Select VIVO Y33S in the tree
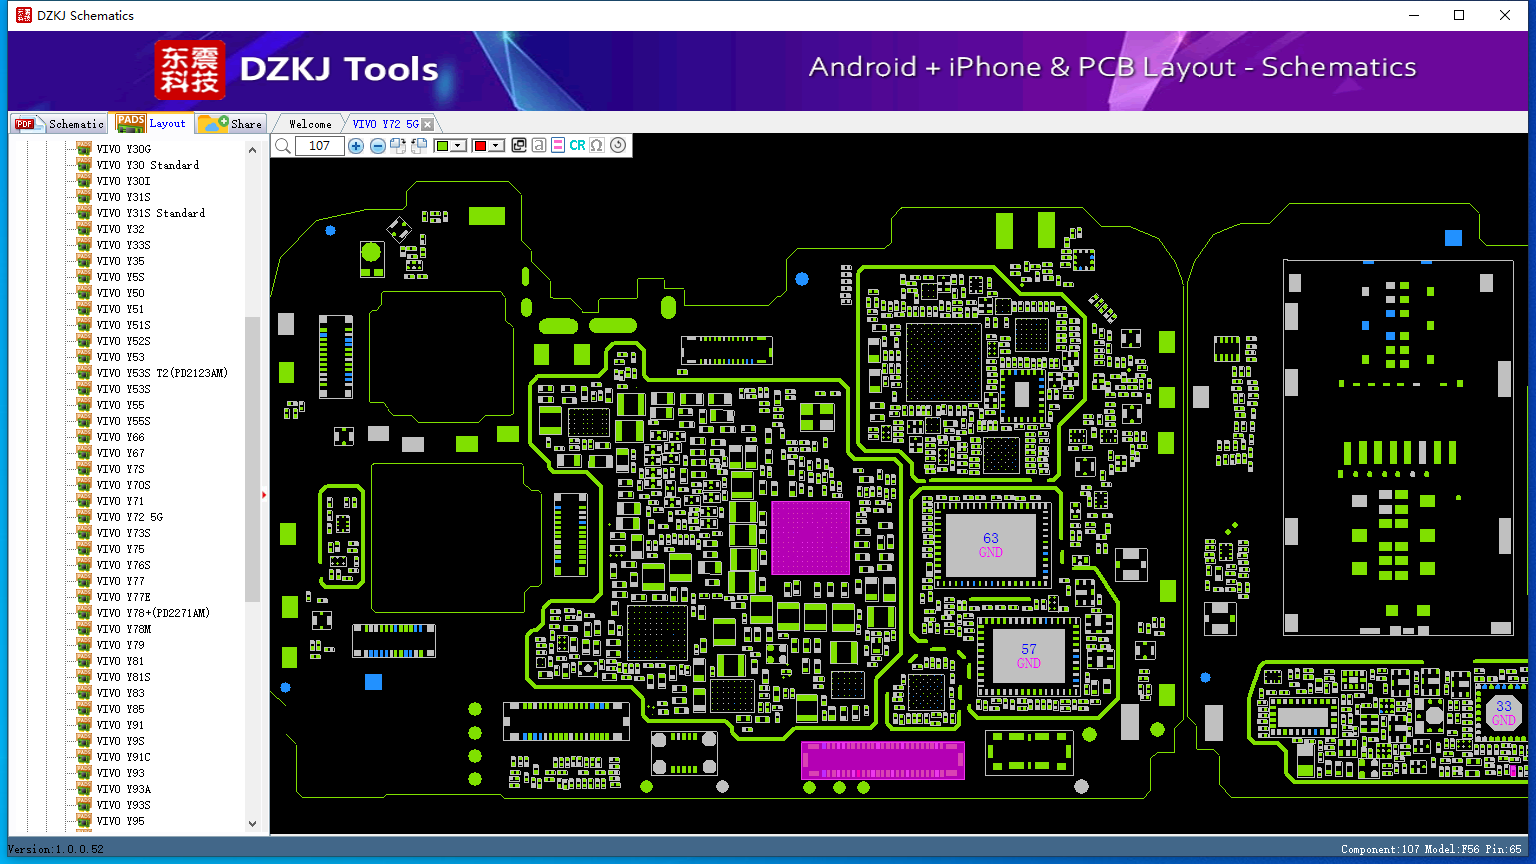The height and width of the screenshot is (864, 1536). (x=123, y=245)
